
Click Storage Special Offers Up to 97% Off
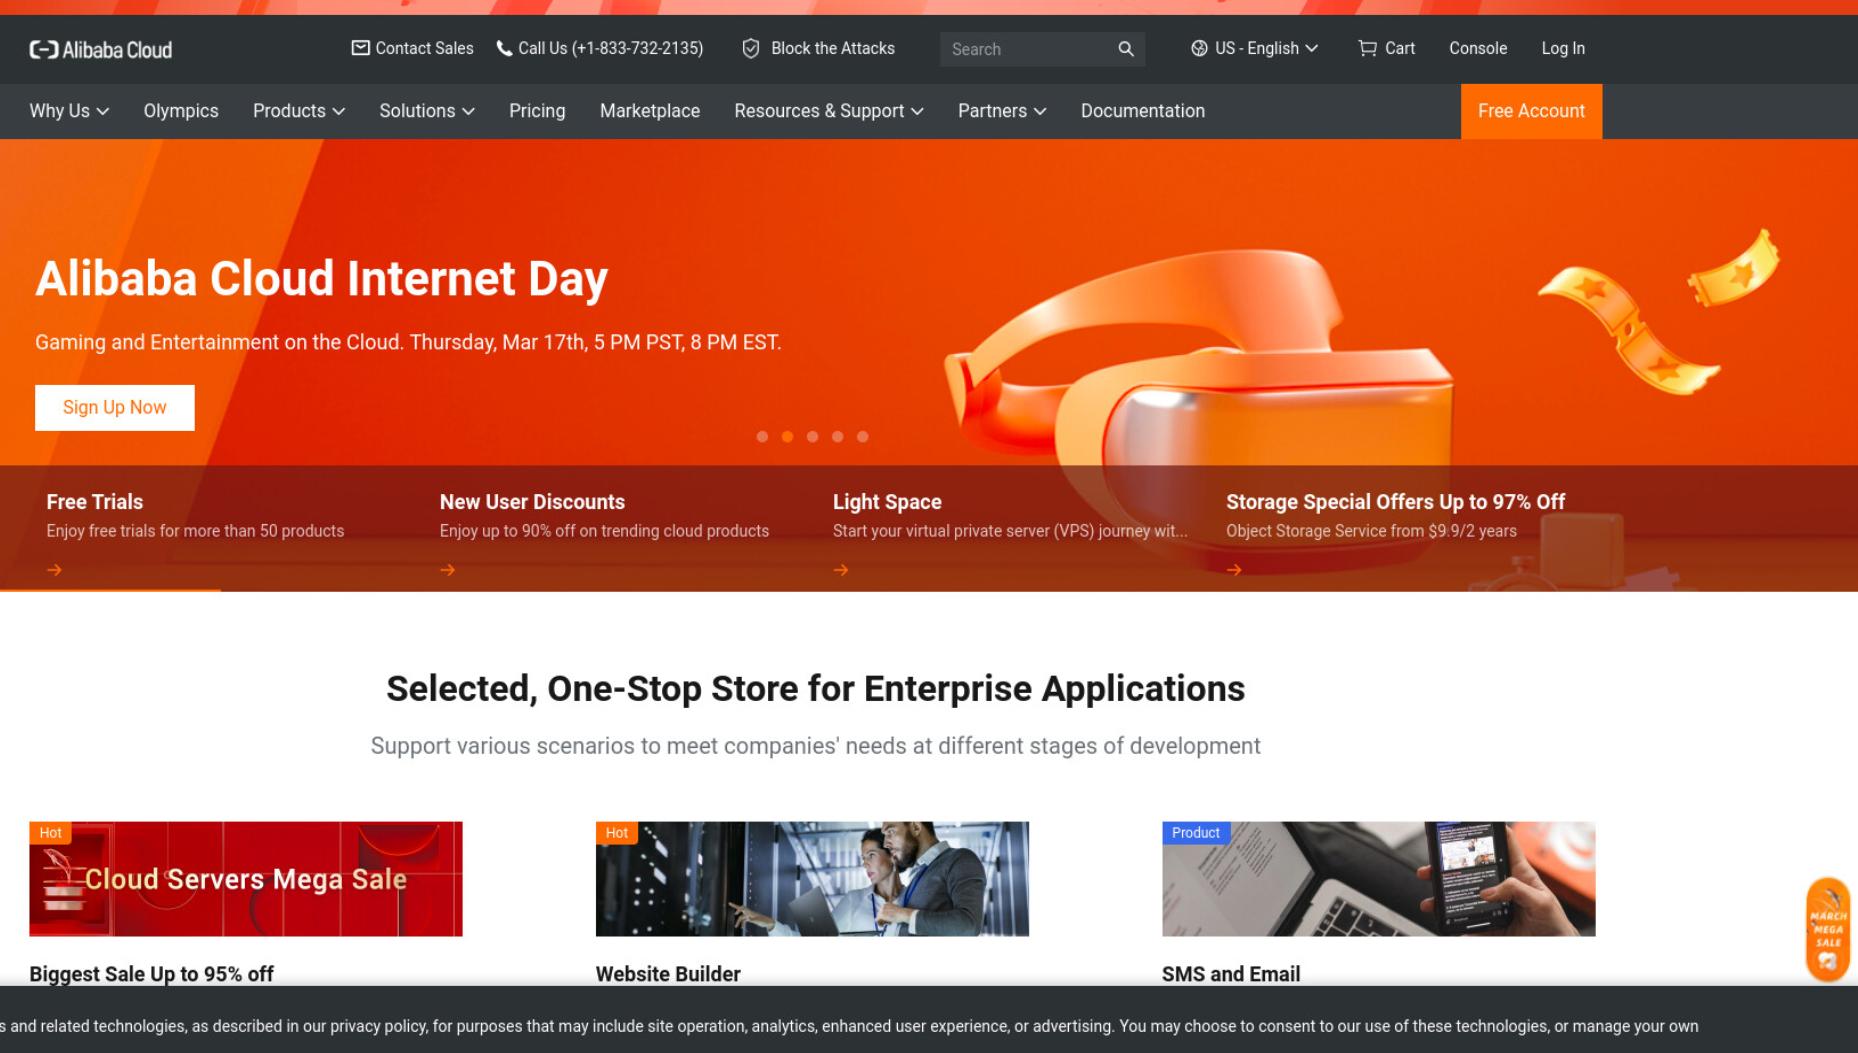(x=1396, y=502)
